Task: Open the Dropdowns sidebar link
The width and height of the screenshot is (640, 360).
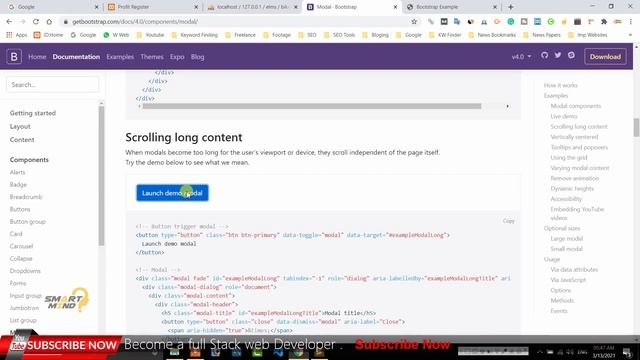Action: click(25, 271)
